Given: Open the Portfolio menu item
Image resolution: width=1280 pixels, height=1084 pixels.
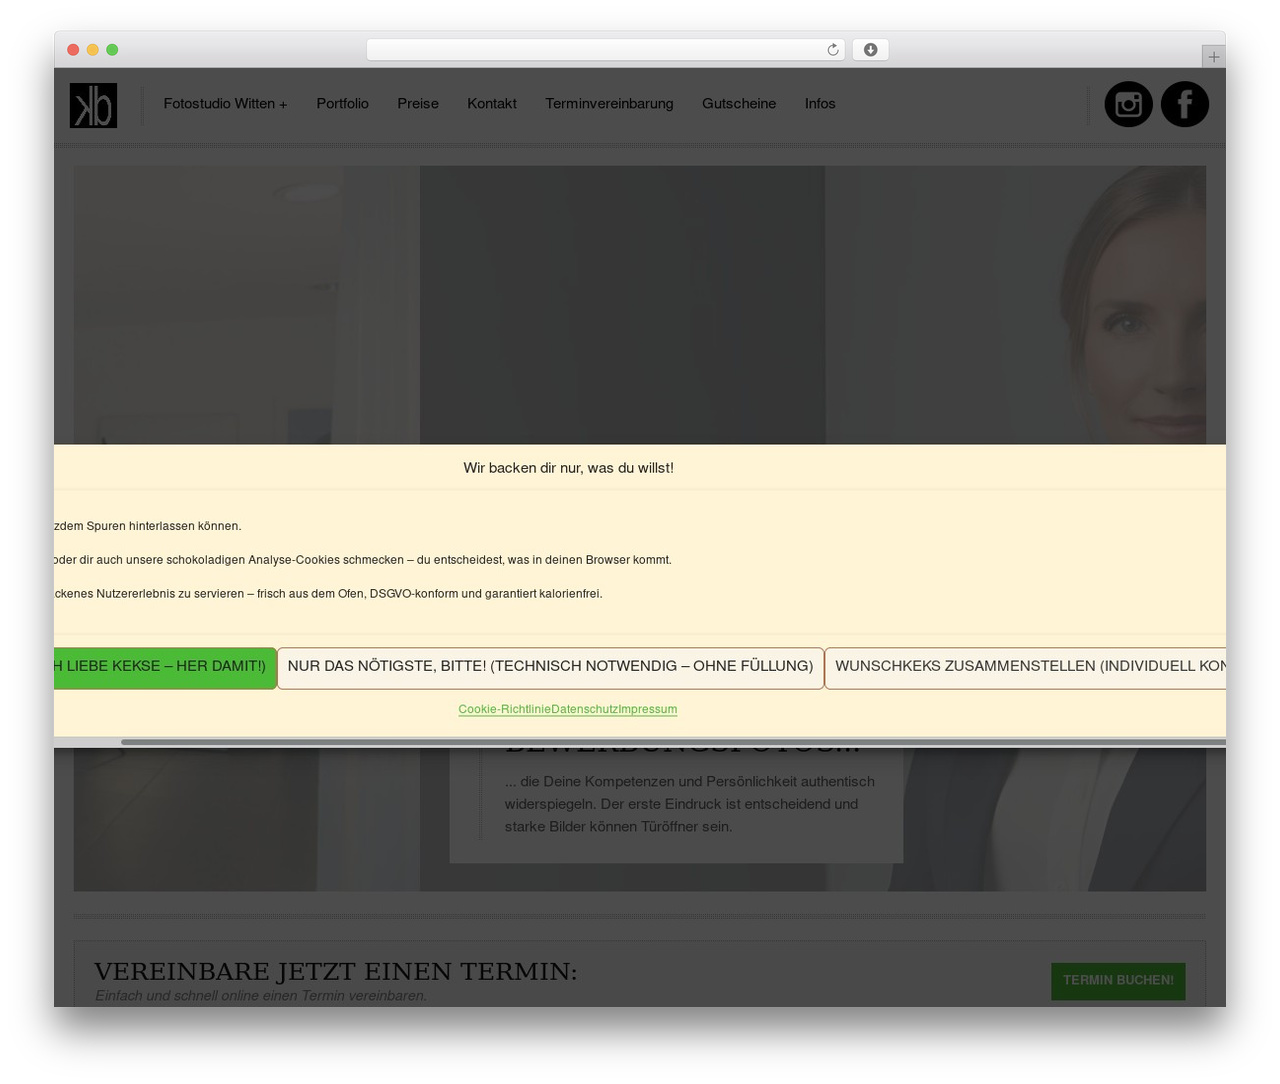Looking at the screenshot, I should tap(342, 104).
